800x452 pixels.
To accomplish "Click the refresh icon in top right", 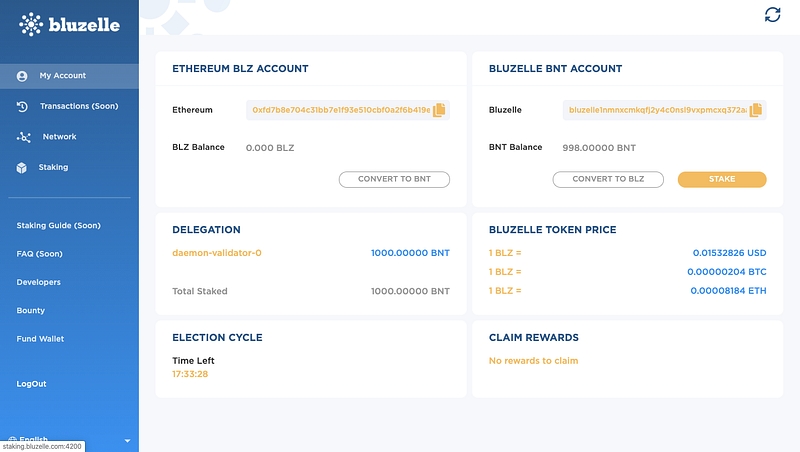I will [772, 14].
